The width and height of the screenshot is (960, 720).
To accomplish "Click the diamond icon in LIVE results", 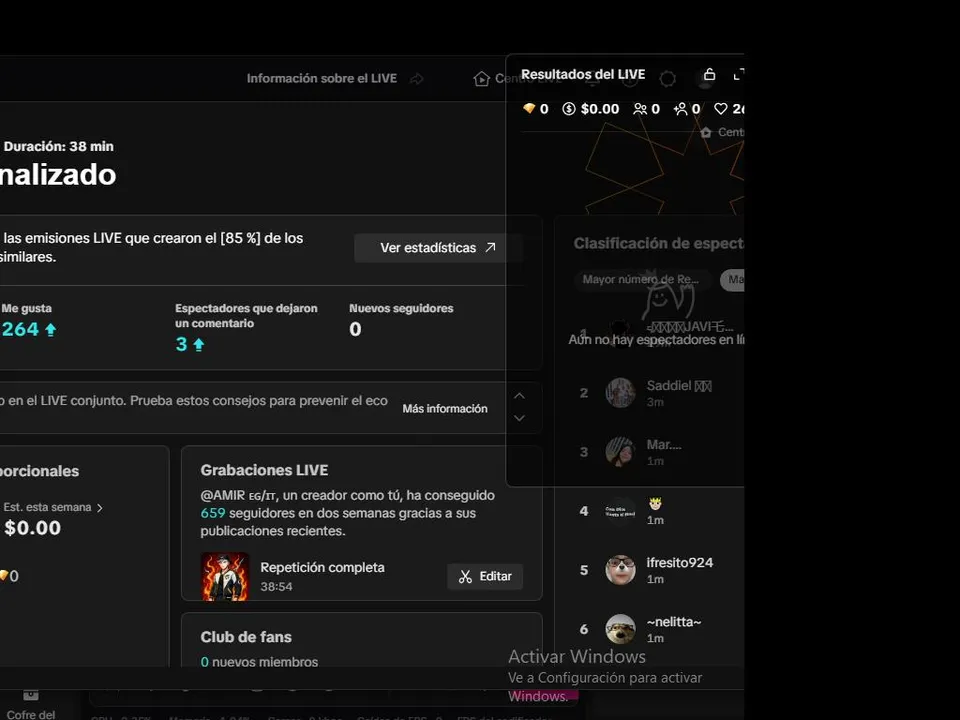I will [x=529, y=108].
